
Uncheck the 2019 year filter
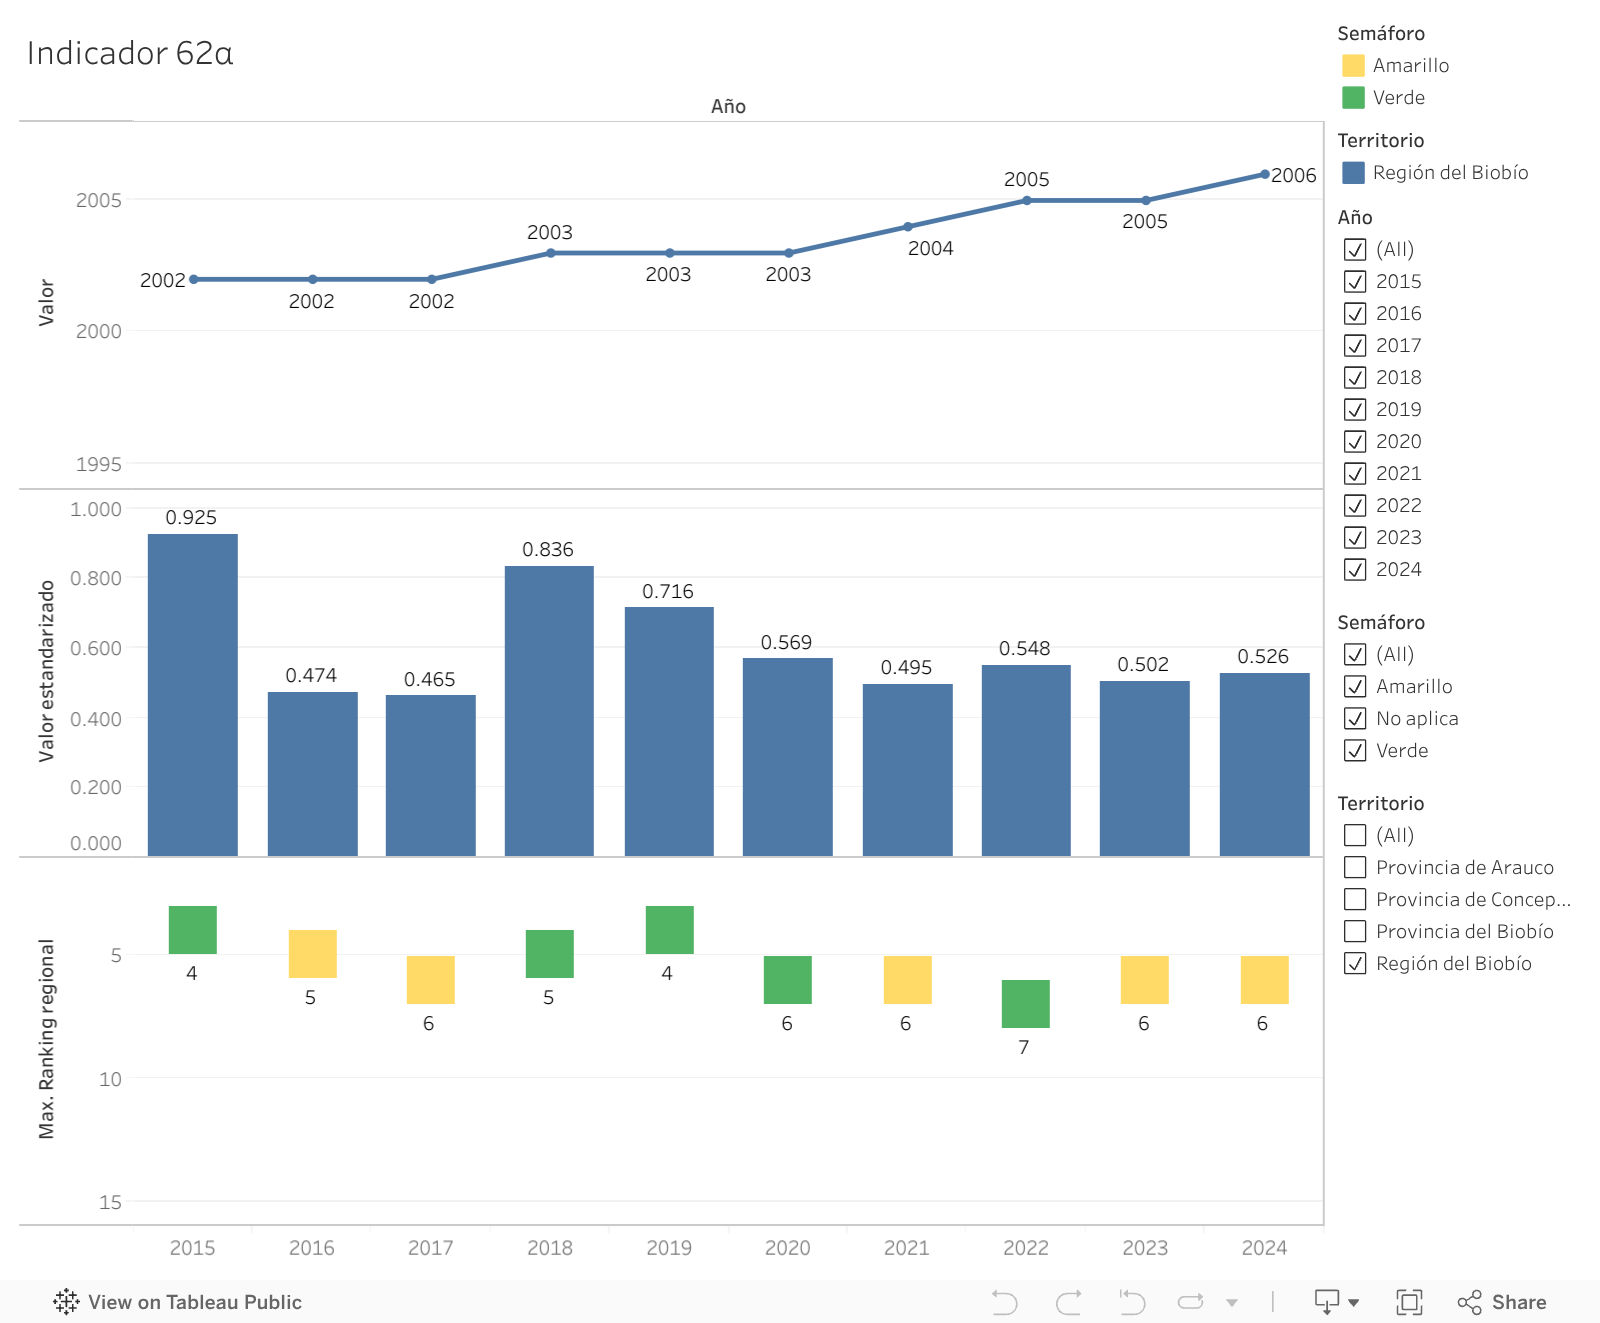click(x=1355, y=409)
